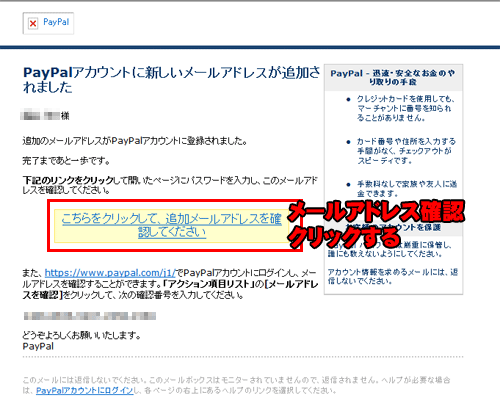This screenshot has width=500, height=406.
Task: Click the broken PayPal logo image
Action: click(48, 23)
